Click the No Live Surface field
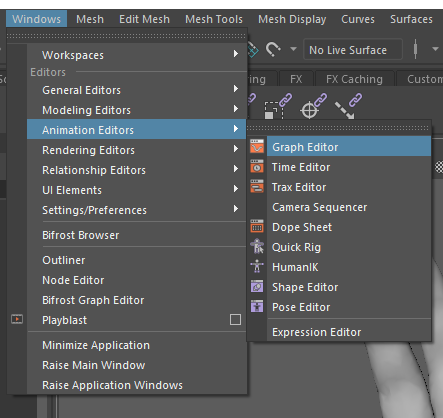Image resolution: width=443 pixels, height=418 pixels. pos(353,49)
